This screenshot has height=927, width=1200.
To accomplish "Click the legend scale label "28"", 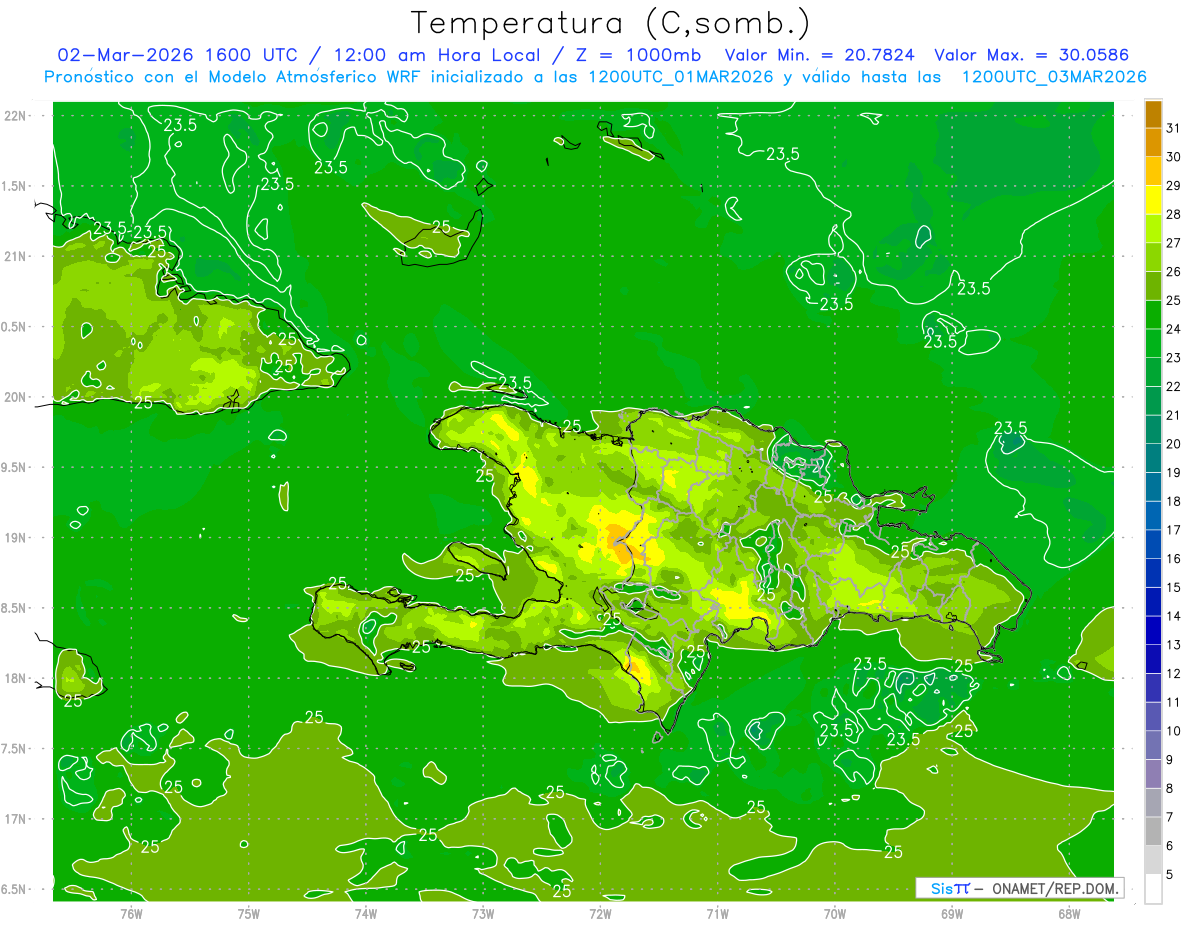I will [x=1173, y=214].
